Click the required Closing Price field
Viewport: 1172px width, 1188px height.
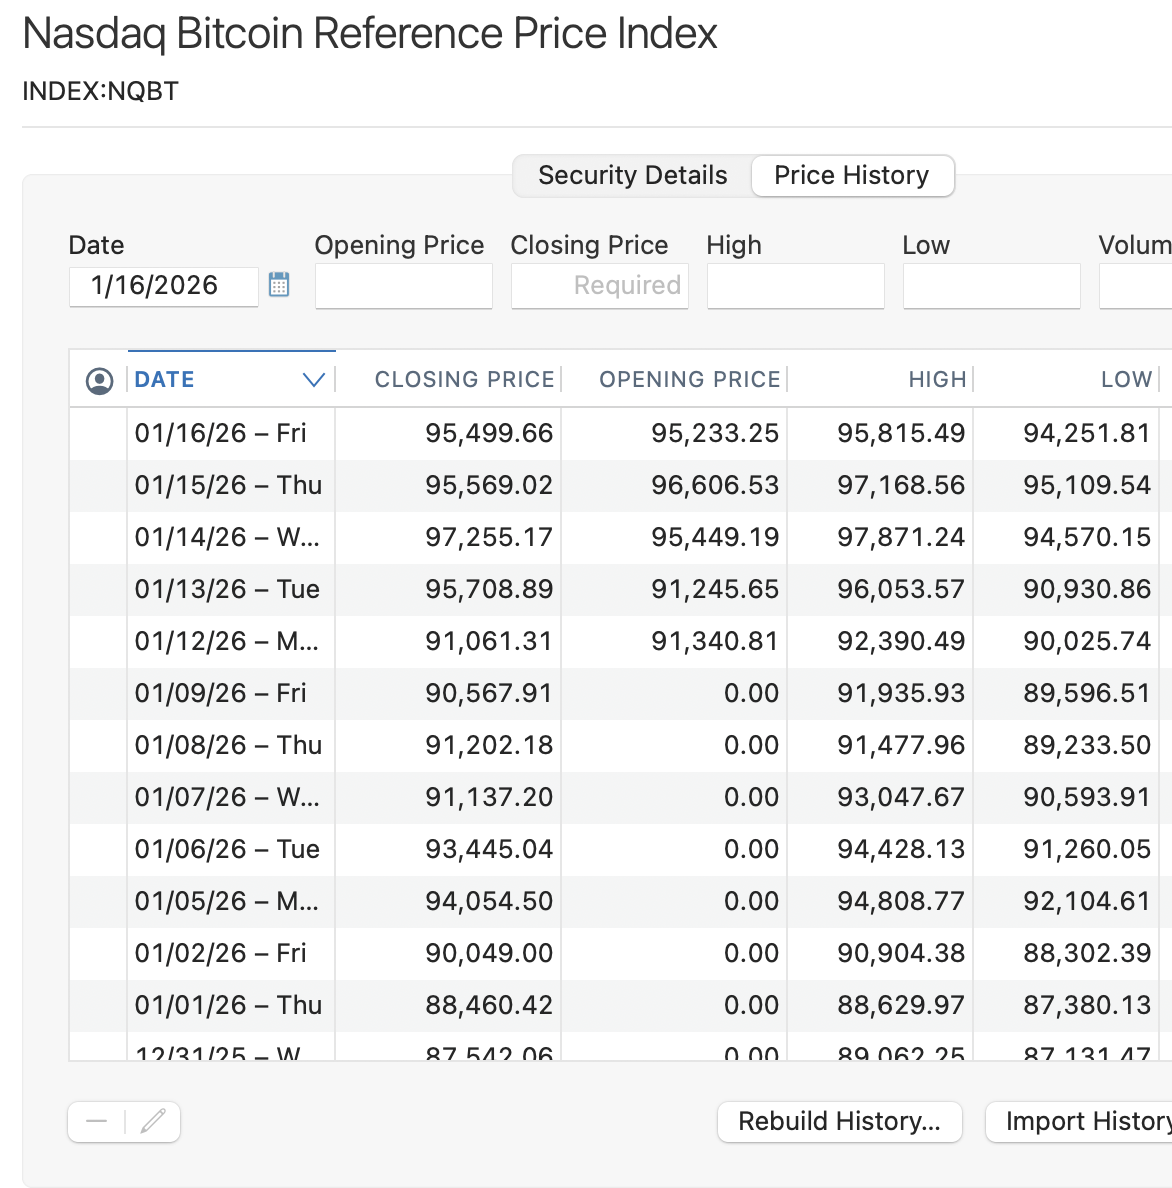(x=599, y=286)
